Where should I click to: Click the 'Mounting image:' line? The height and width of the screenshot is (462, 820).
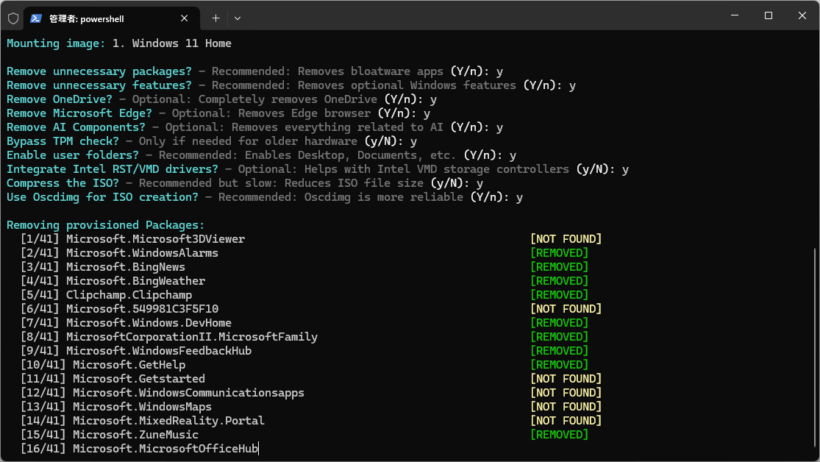[119, 43]
